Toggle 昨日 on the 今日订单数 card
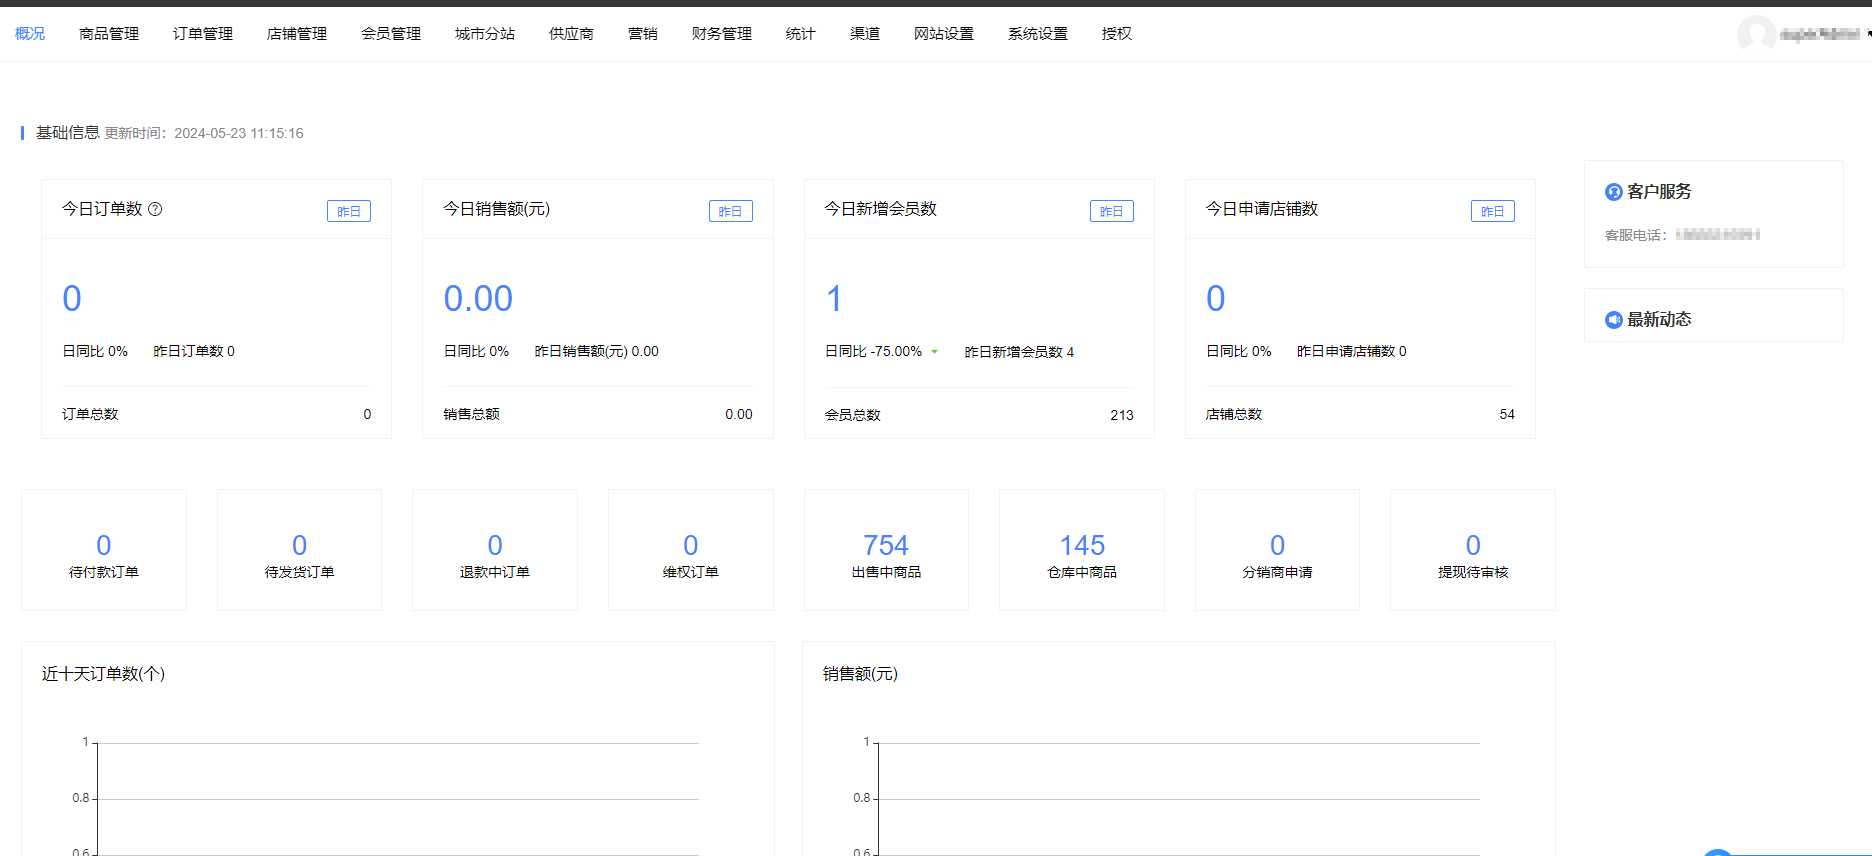Viewport: 1872px width, 856px height. tap(349, 211)
